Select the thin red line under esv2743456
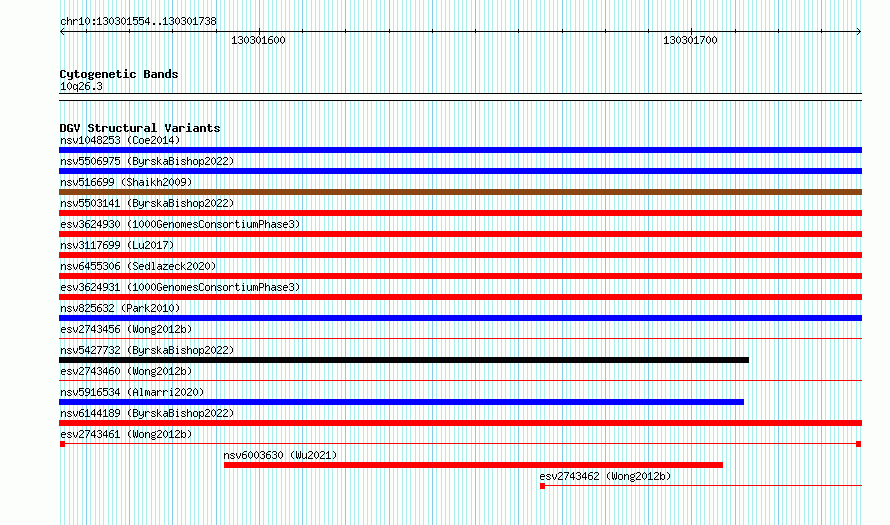The height and width of the screenshot is (525, 890). (x=460, y=339)
